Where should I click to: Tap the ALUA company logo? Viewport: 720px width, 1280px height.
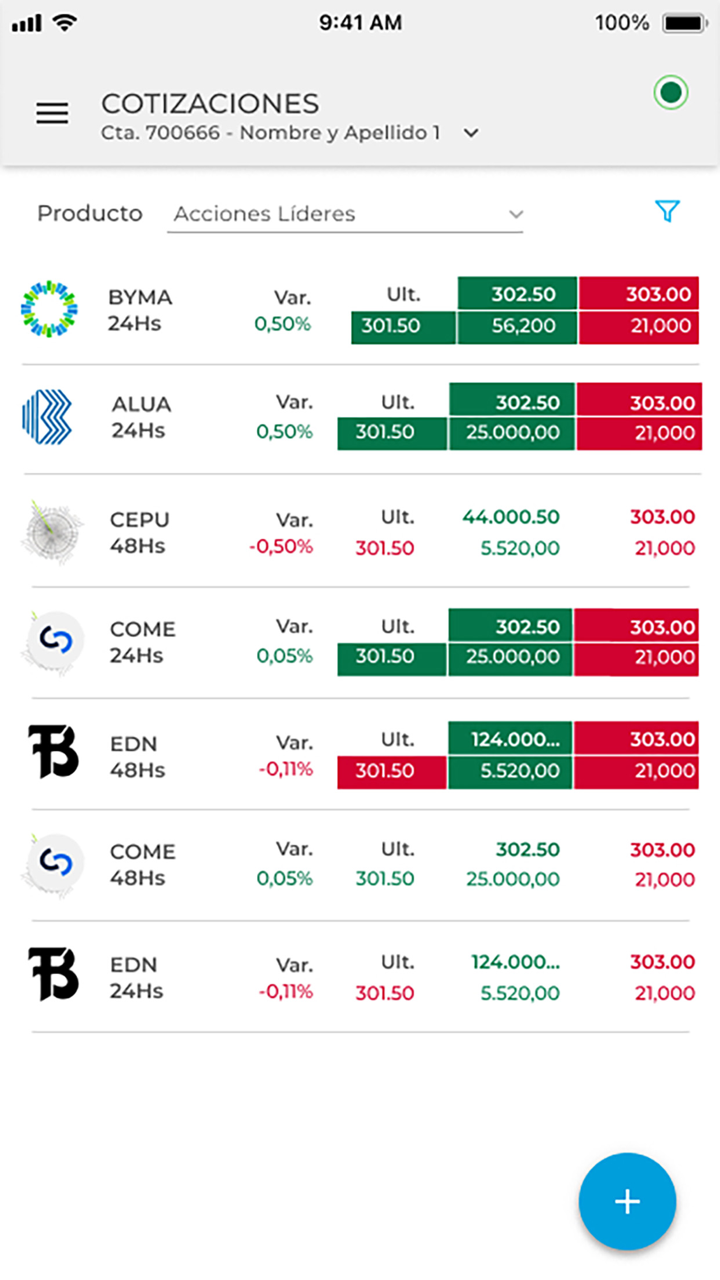[x=47, y=417]
